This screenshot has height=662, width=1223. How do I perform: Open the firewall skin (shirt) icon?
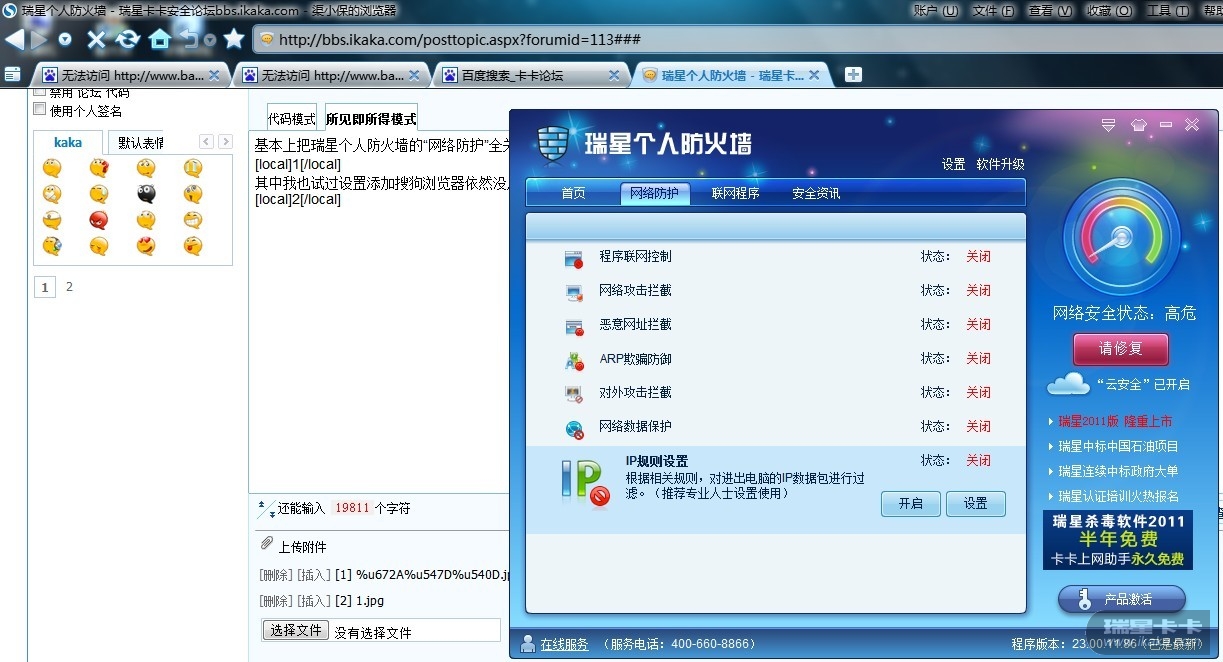(x=1138, y=125)
